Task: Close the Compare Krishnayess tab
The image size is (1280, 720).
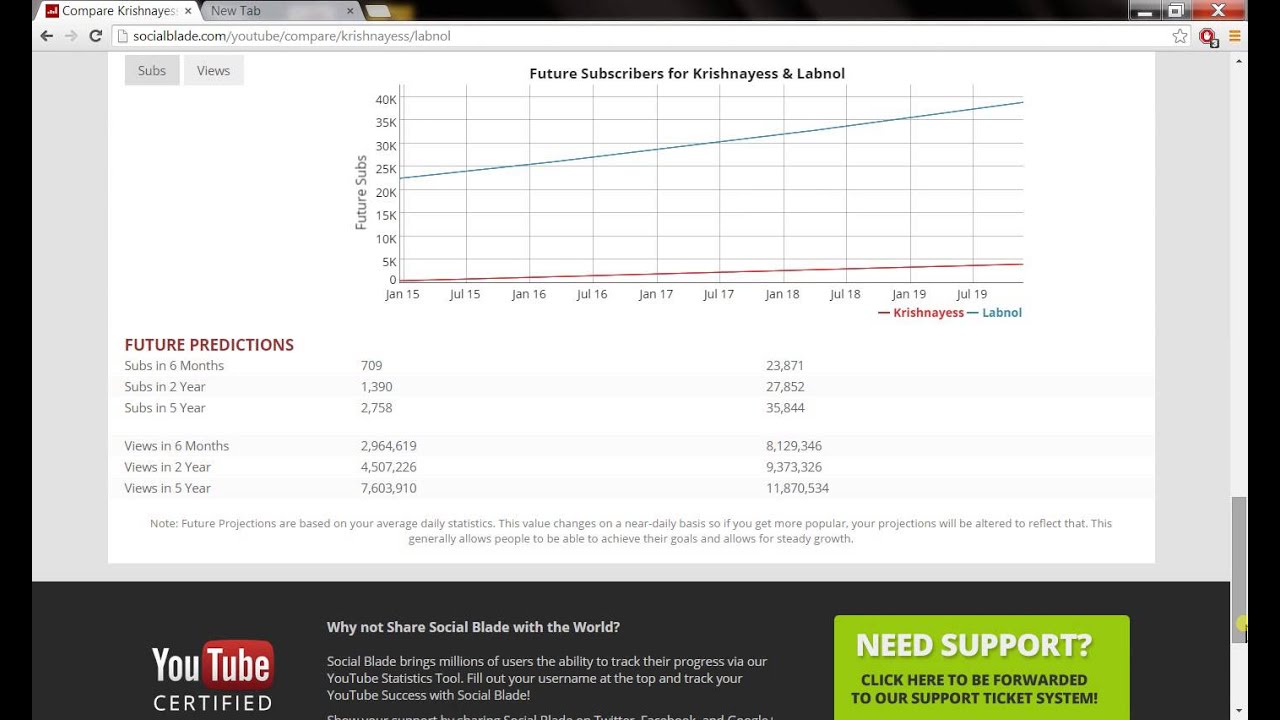Action: (188, 11)
